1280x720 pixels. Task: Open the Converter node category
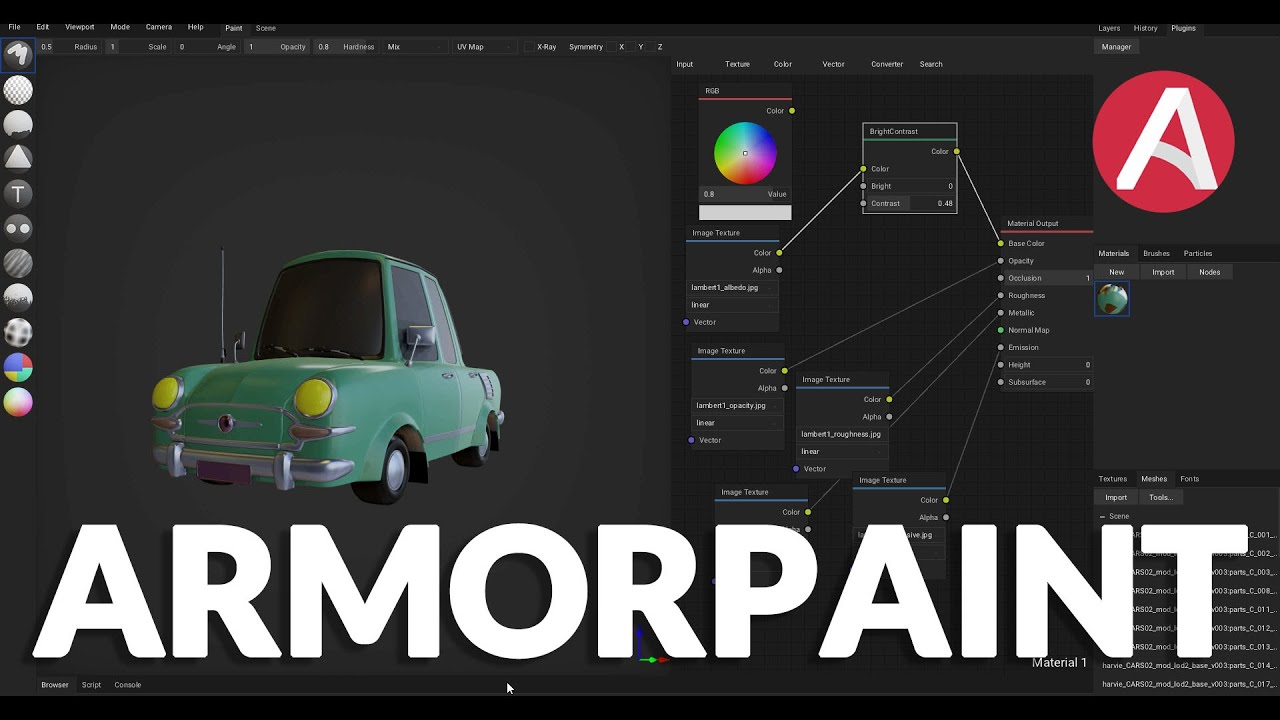point(887,64)
